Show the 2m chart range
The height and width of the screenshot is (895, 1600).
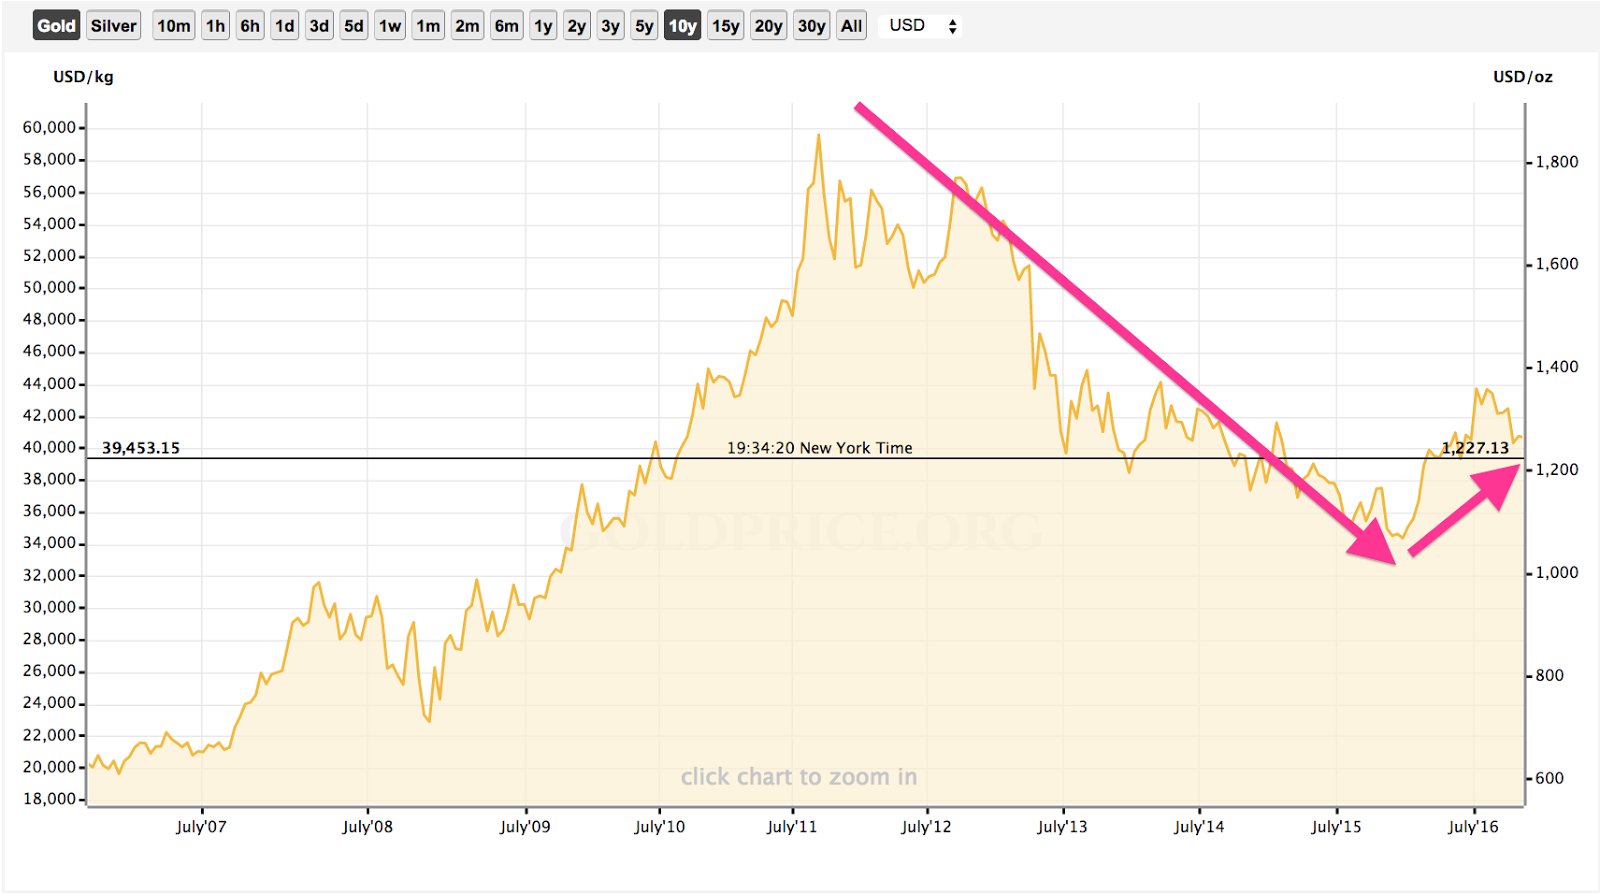467,26
